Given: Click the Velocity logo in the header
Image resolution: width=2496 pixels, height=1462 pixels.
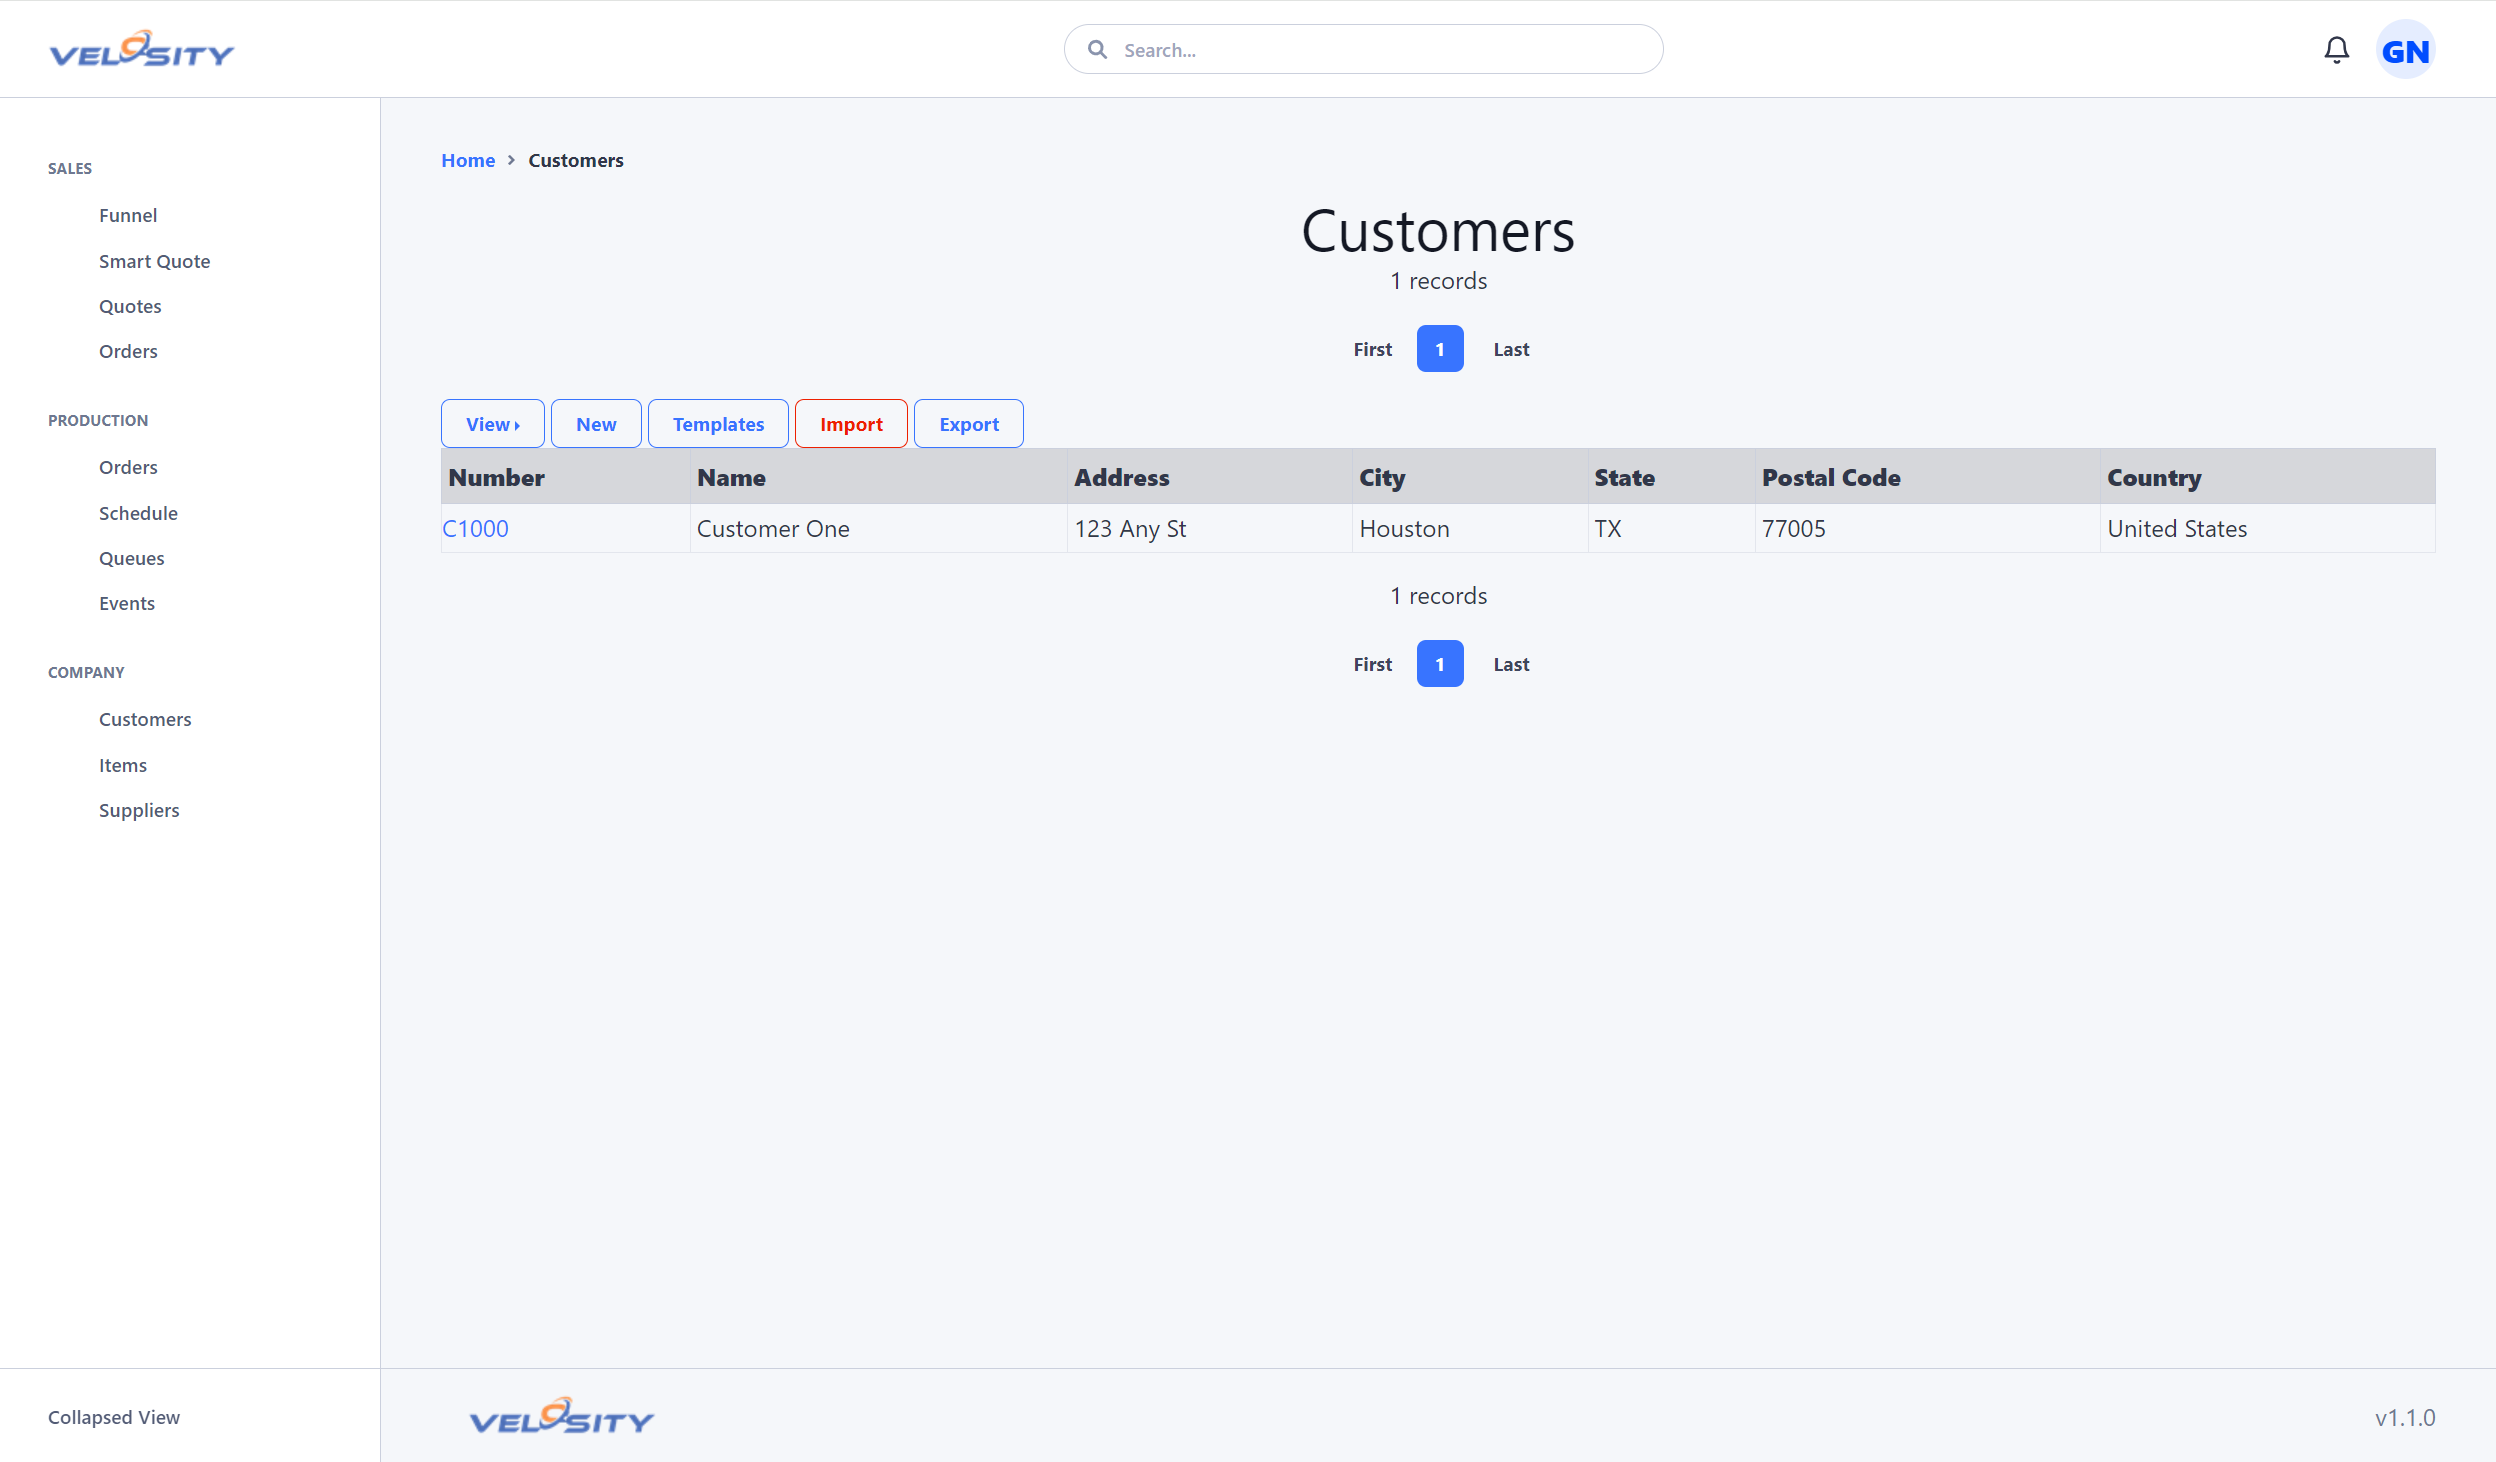Looking at the screenshot, I should [x=143, y=49].
